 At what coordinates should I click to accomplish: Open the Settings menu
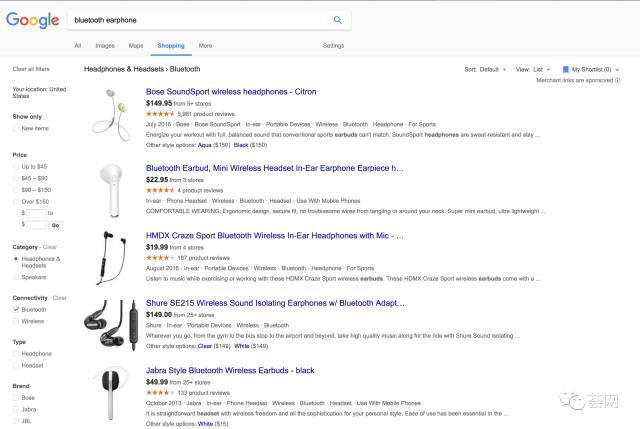click(x=333, y=46)
